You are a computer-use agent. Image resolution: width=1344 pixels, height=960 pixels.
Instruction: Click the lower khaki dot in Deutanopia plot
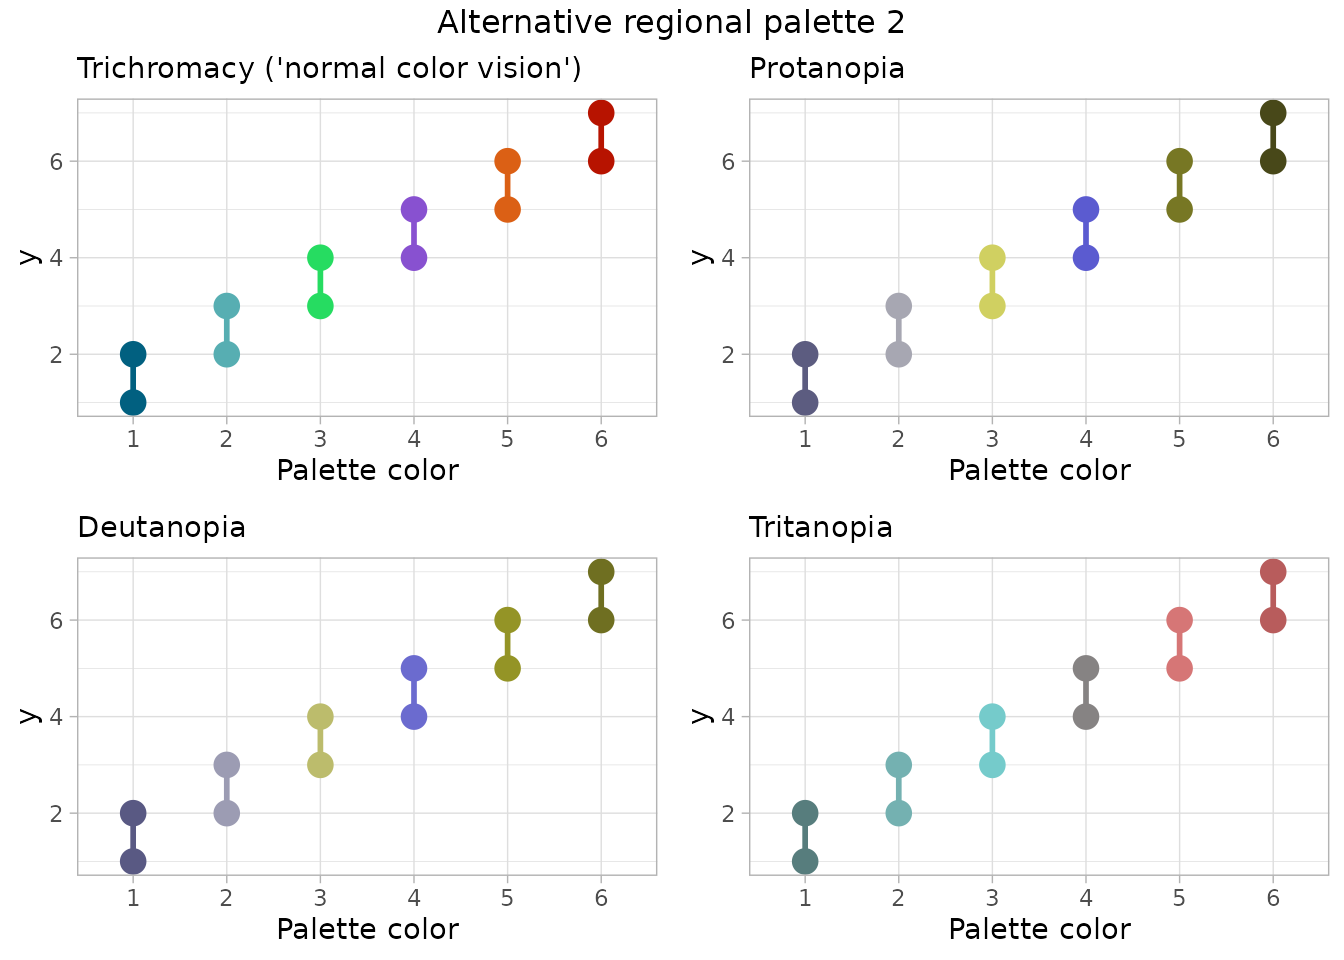tap(320, 765)
